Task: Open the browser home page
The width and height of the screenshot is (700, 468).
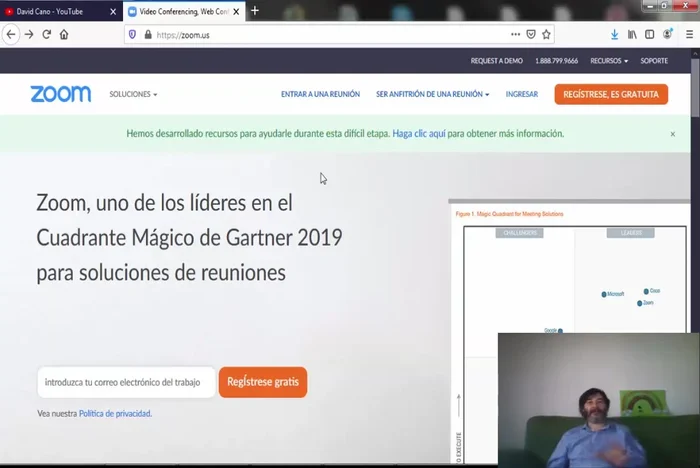Action: (64, 34)
